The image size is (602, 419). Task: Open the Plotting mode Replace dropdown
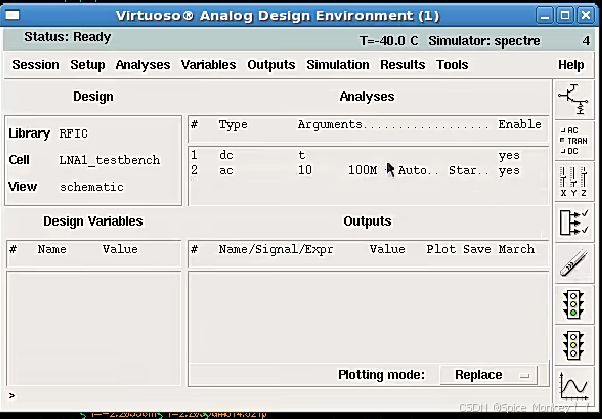tap(488, 374)
